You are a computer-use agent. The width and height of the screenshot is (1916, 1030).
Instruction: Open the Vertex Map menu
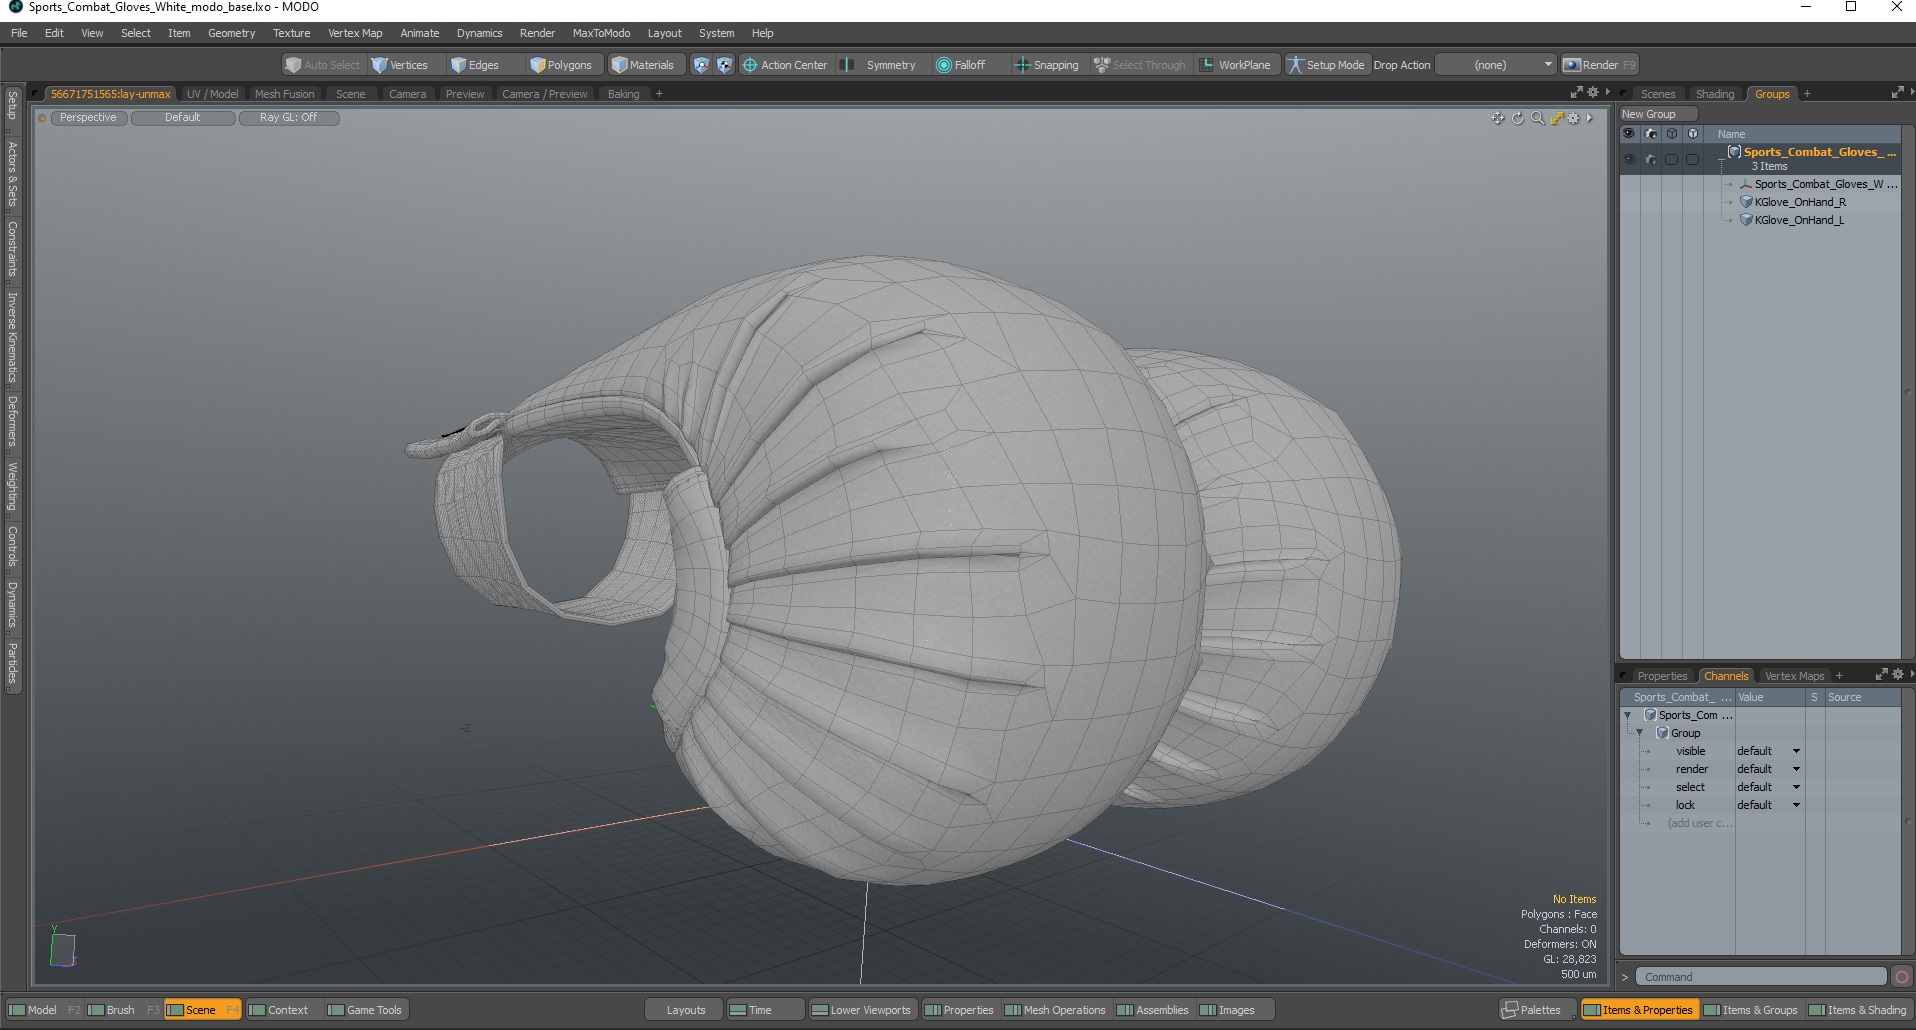click(x=355, y=33)
